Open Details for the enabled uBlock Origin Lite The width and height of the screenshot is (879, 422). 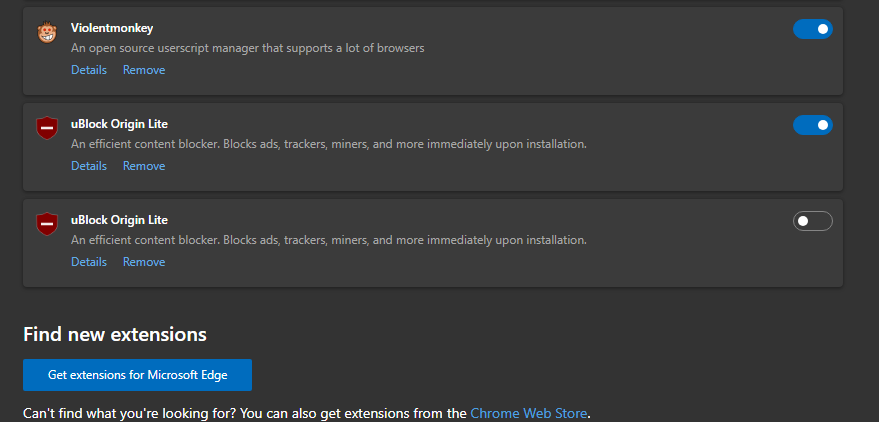coord(88,166)
